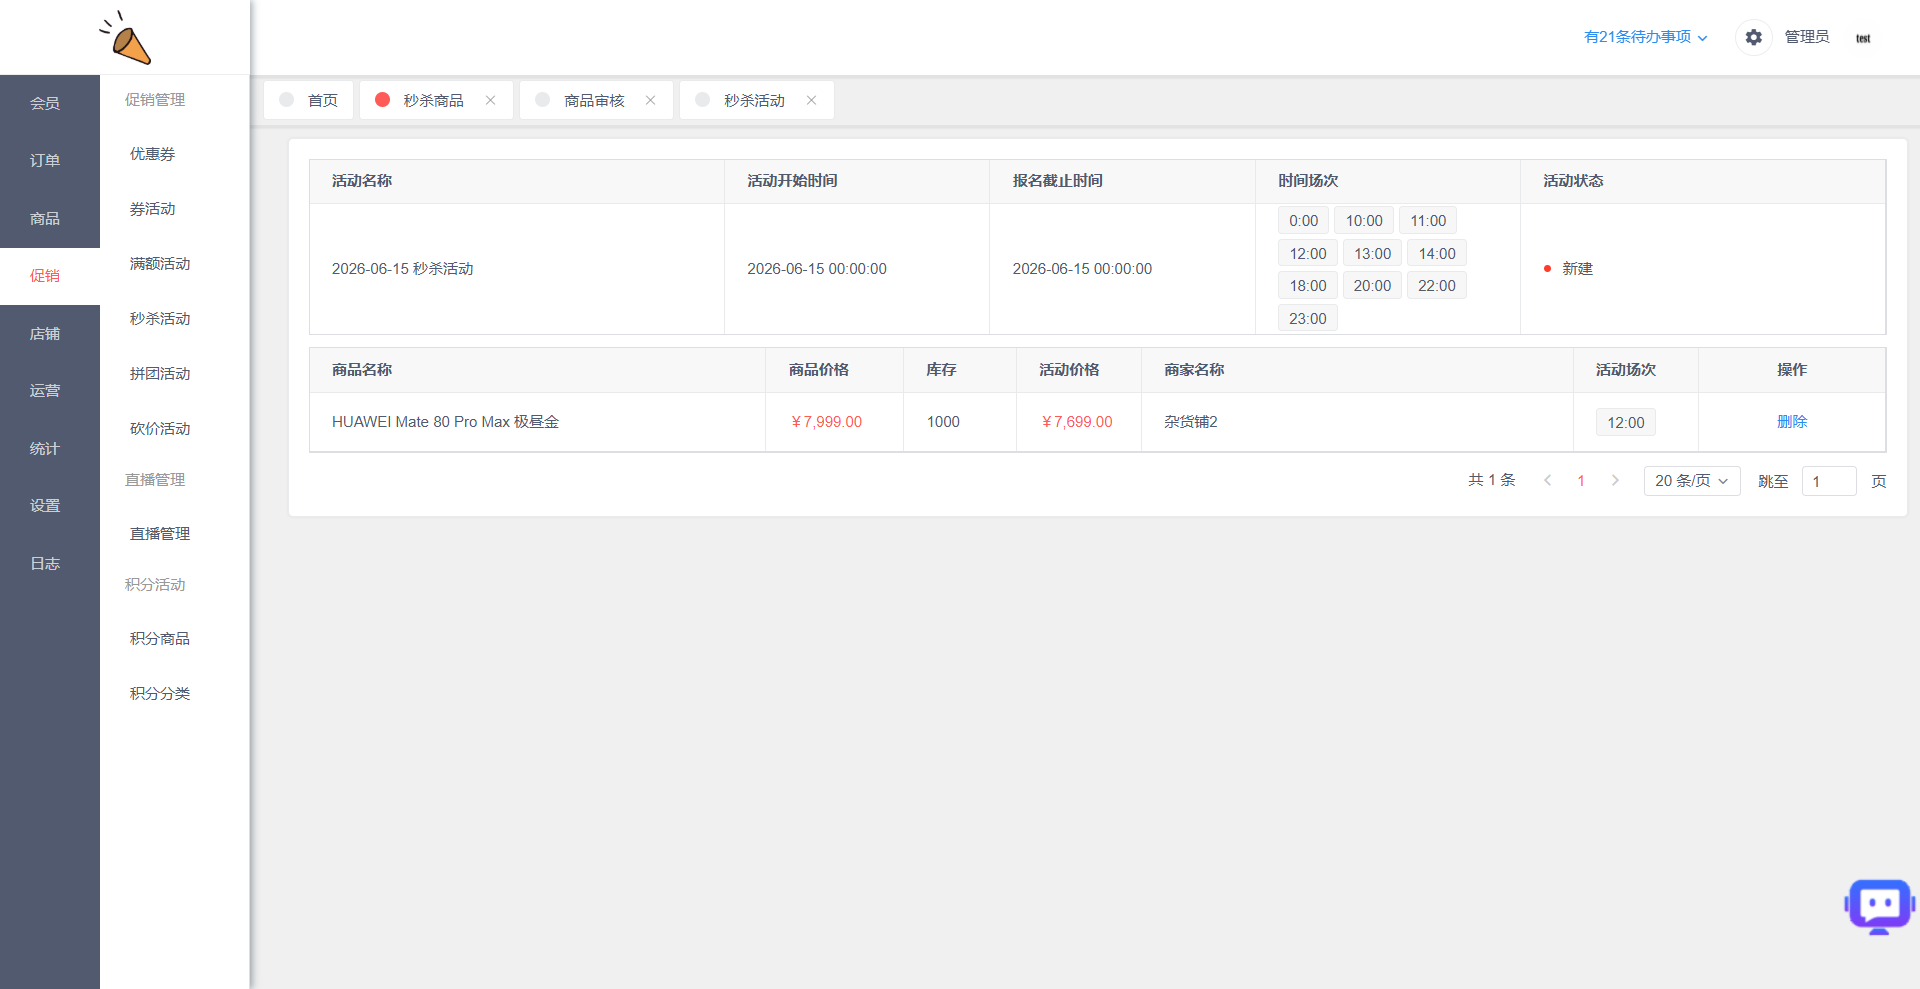1920x989 pixels.
Task: Switch to the 首页 tab
Action: pos(309,100)
